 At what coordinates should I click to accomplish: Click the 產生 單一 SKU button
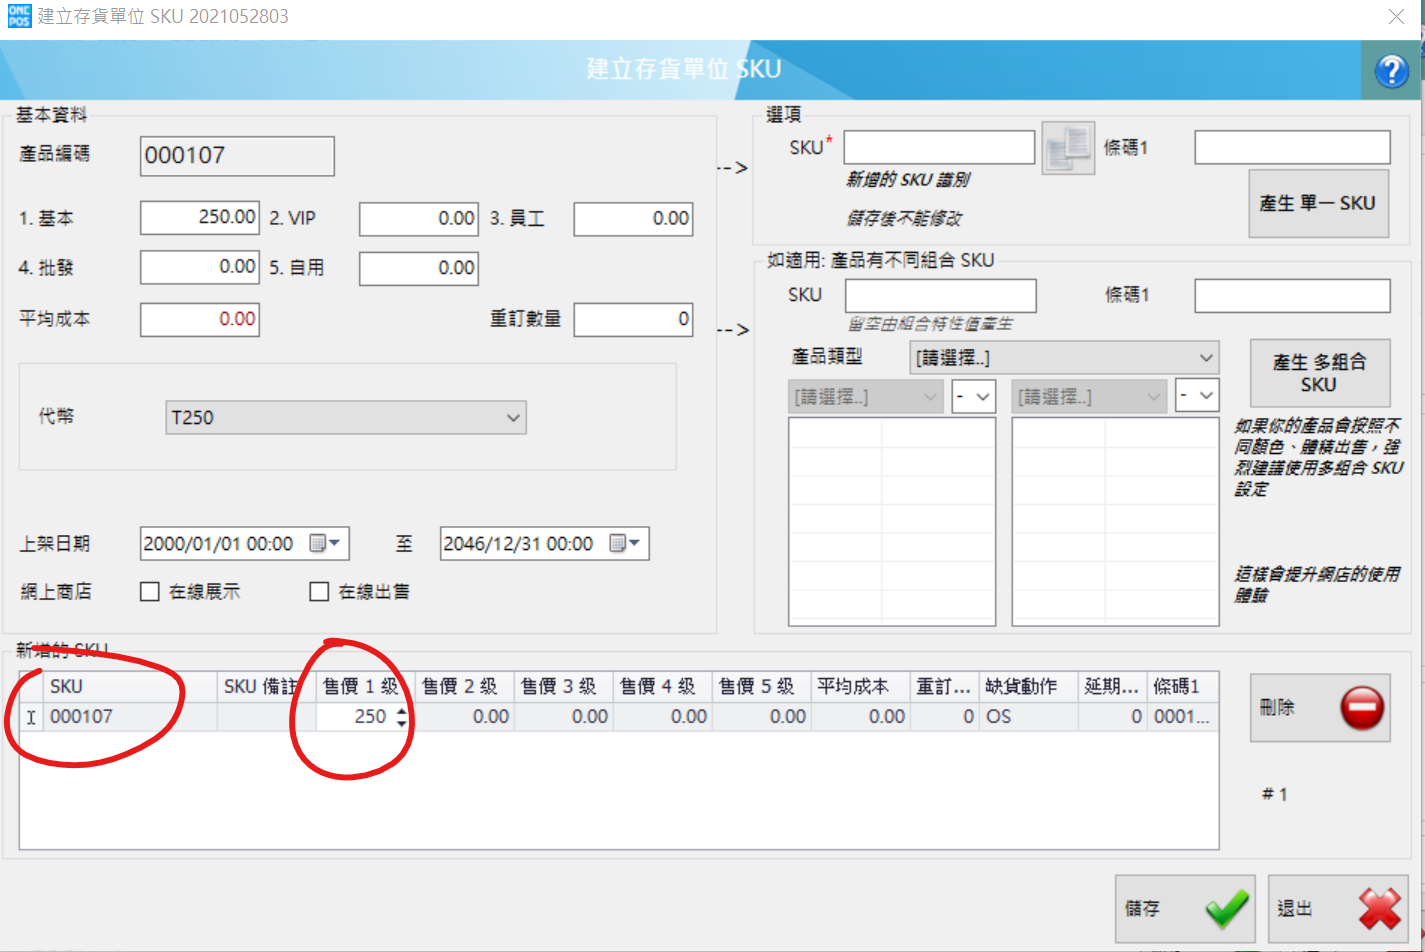(x=1318, y=203)
